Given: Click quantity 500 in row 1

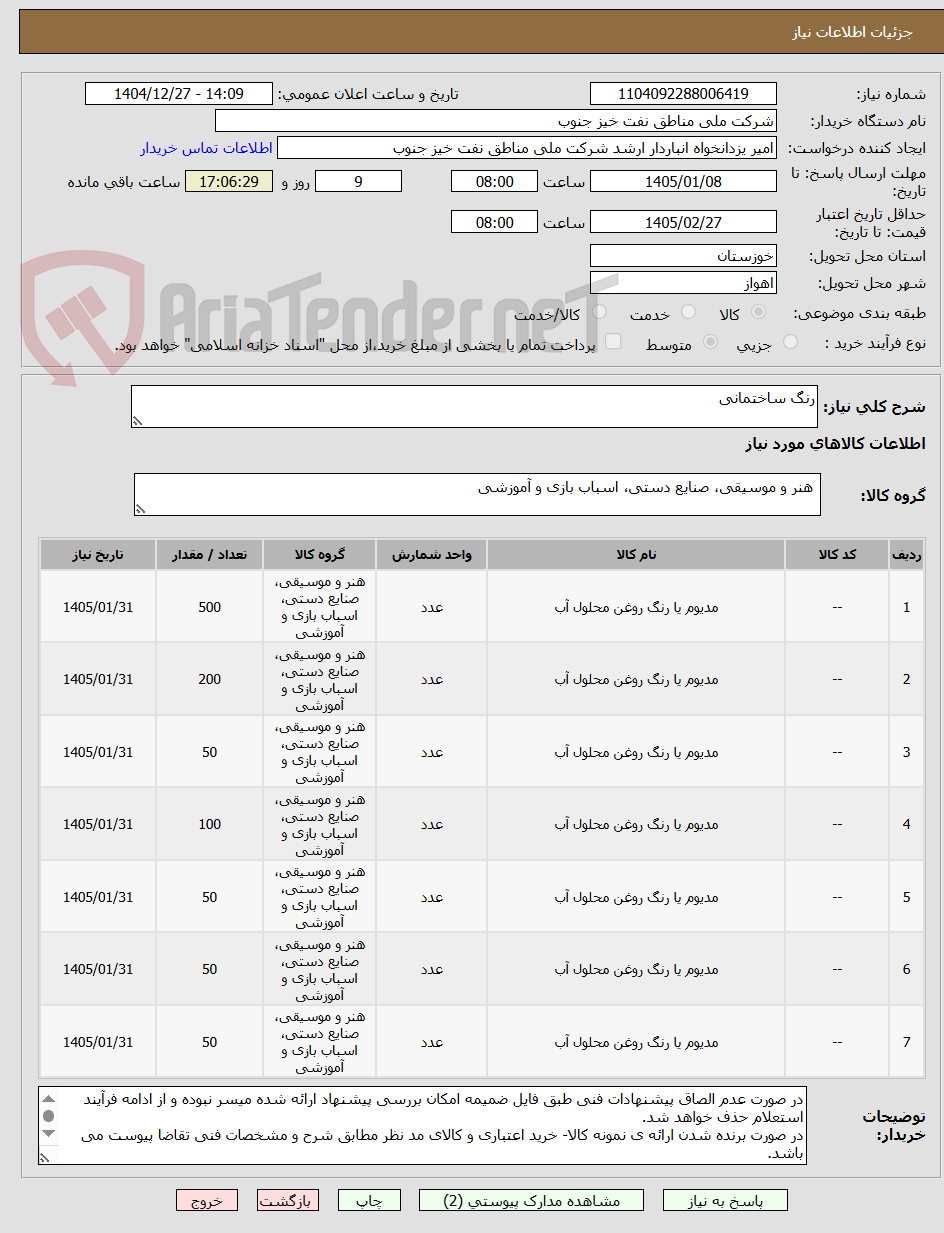Looking at the screenshot, I should (x=210, y=607).
